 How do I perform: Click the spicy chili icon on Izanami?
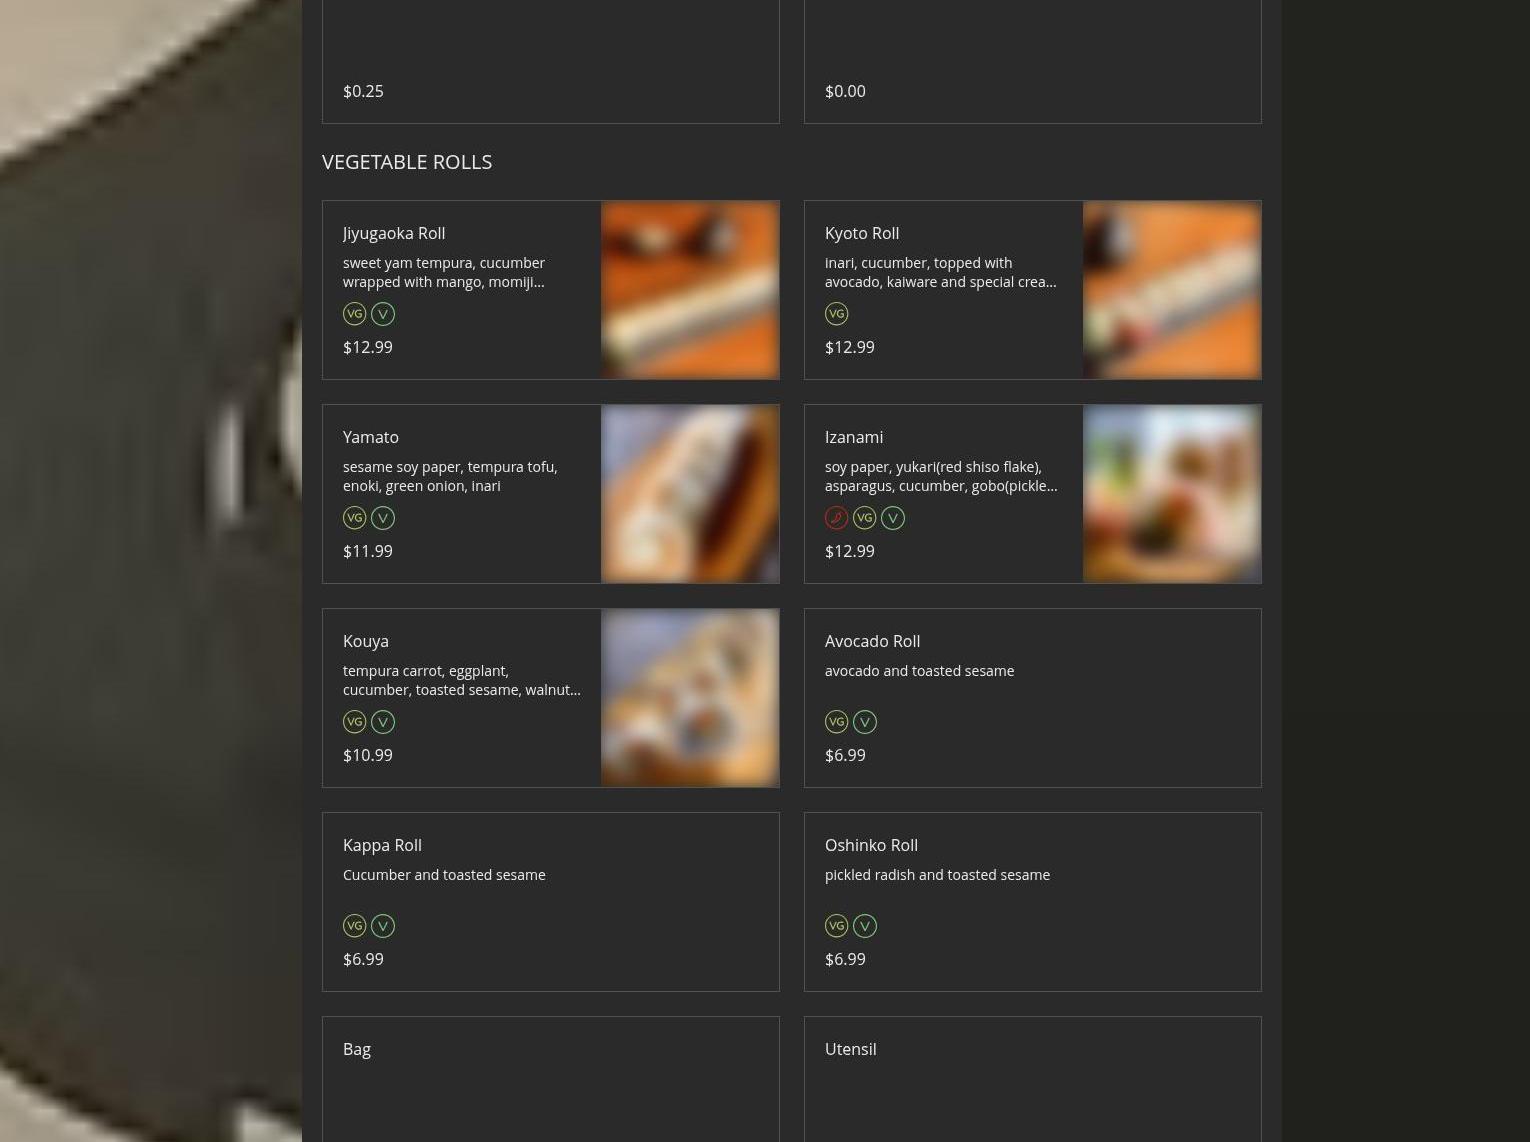[x=836, y=518]
